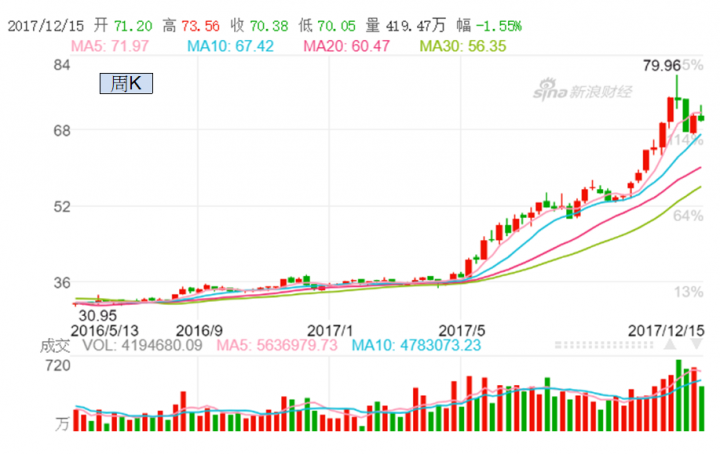Click the 2016/9 axis date label
This screenshot has height=454, width=720.
(x=199, y=331)
